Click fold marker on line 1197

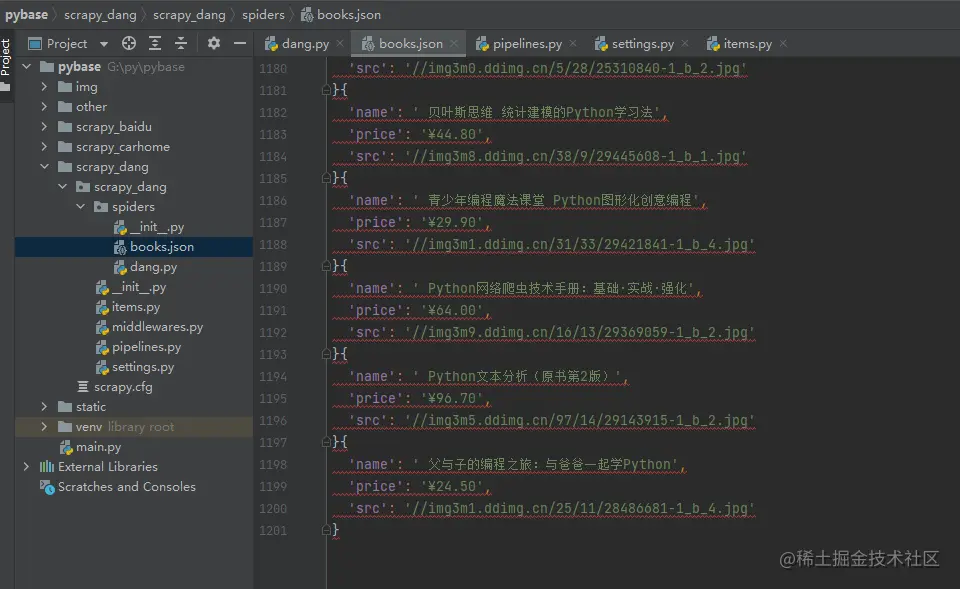pyautogui.click(x=326, y=443)
